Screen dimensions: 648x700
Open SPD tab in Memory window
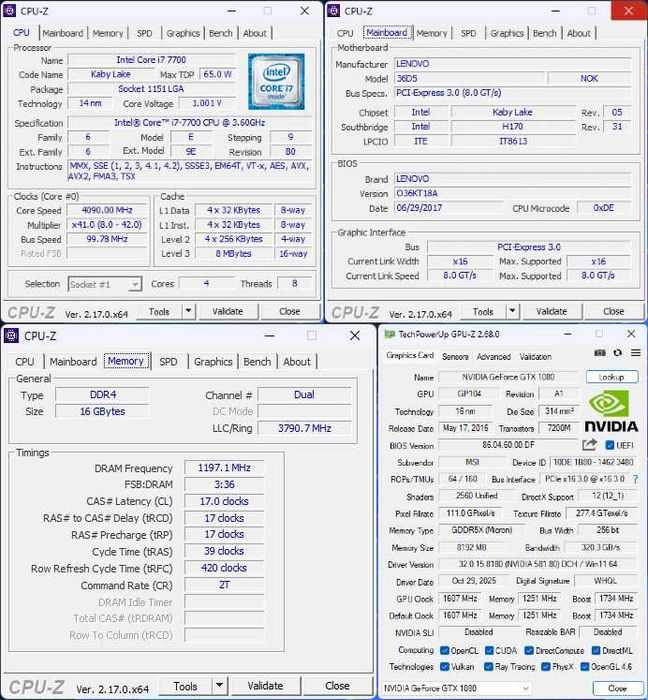pyautogui.click(x=168, y=362)
